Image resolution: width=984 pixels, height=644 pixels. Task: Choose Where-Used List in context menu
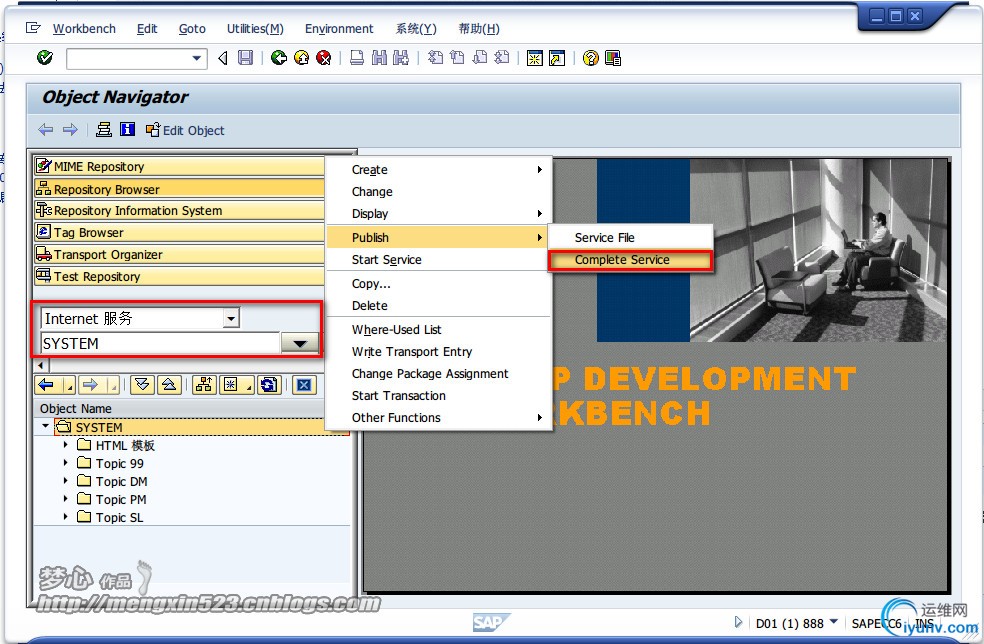click(438, 330)
